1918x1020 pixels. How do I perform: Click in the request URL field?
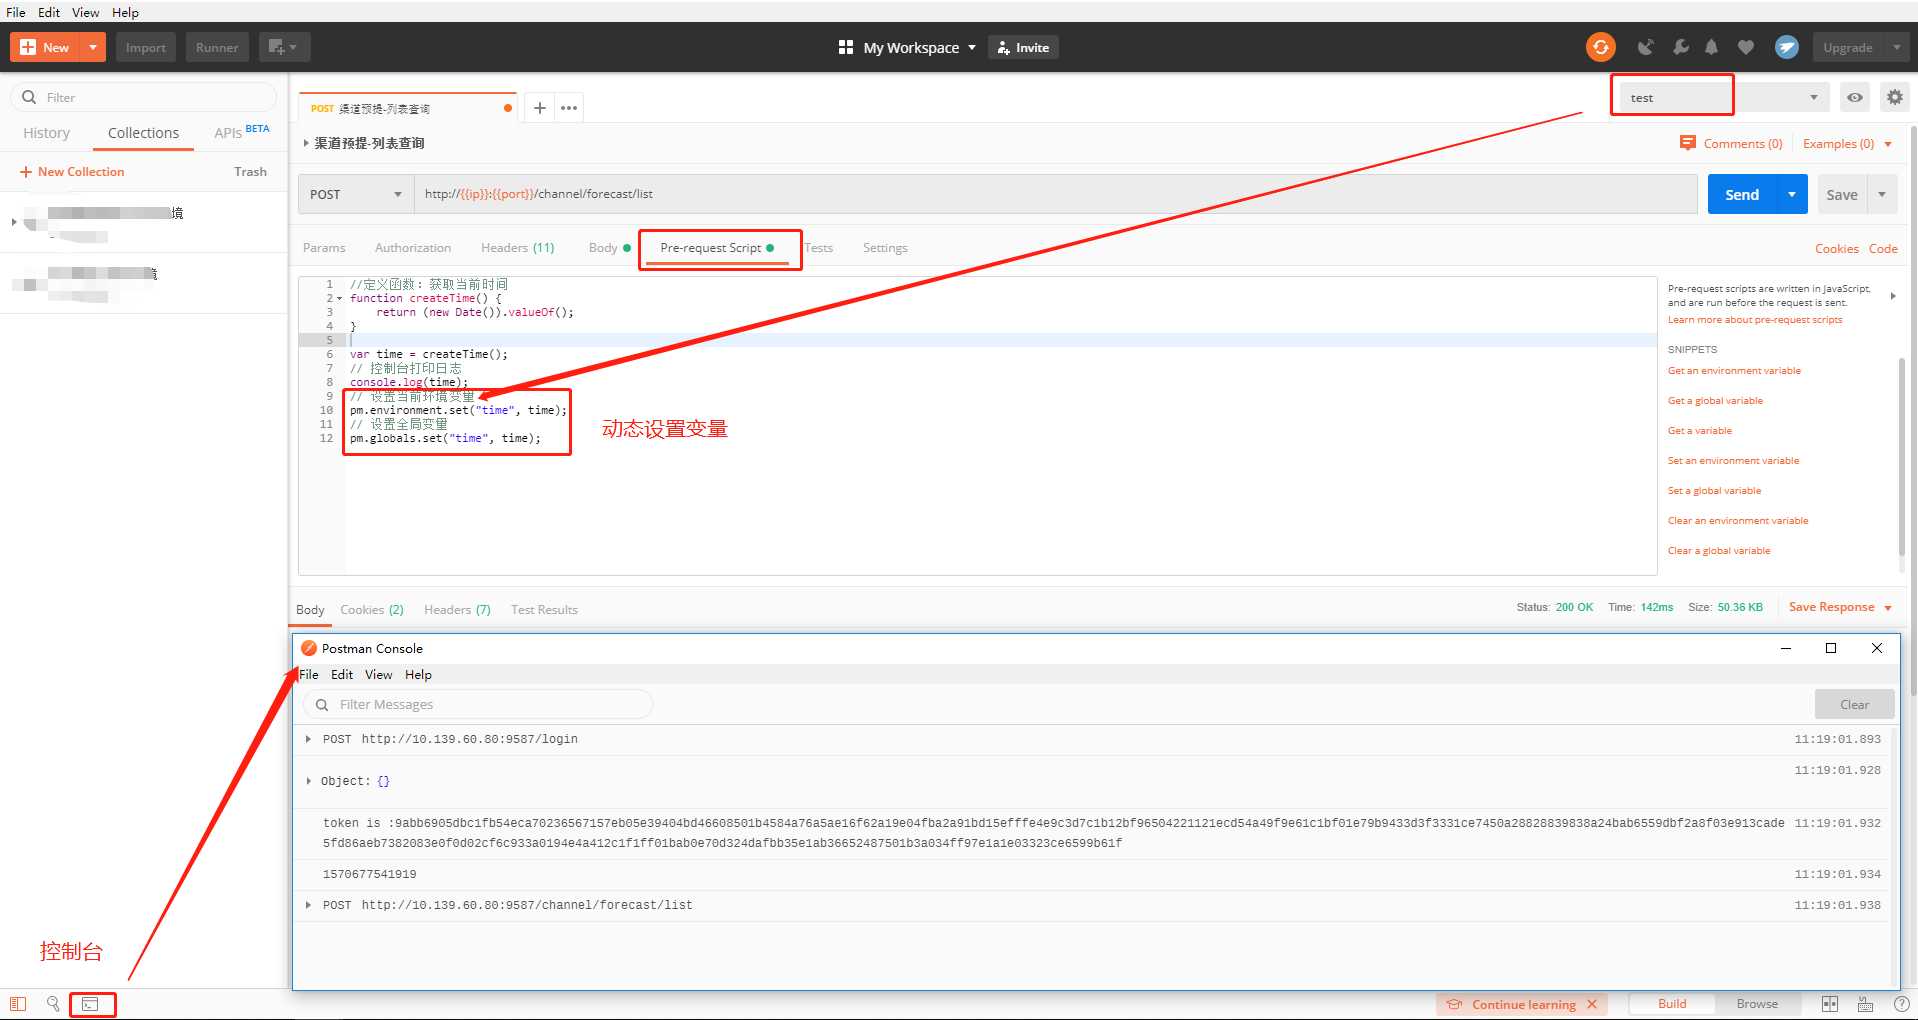[1055, 194]
